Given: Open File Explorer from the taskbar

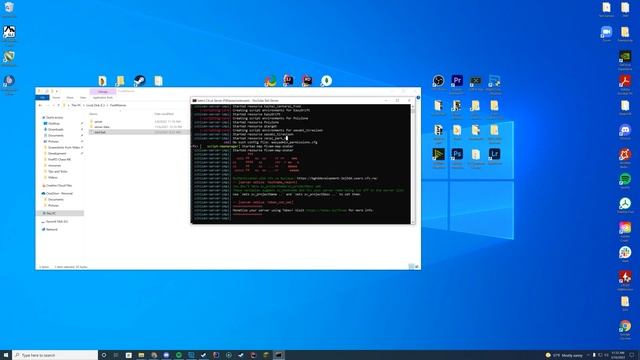Looking at the screenshot, I should [x=141, y=355].
